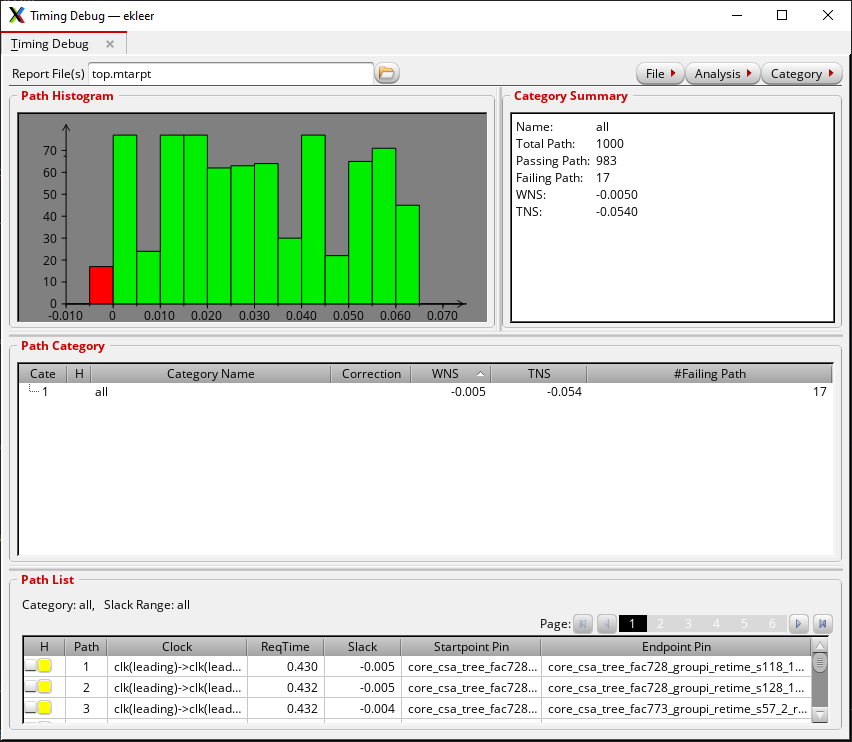
Task: Jump to last page of path list
Action: pyautogui.click(x=823, y=624)
